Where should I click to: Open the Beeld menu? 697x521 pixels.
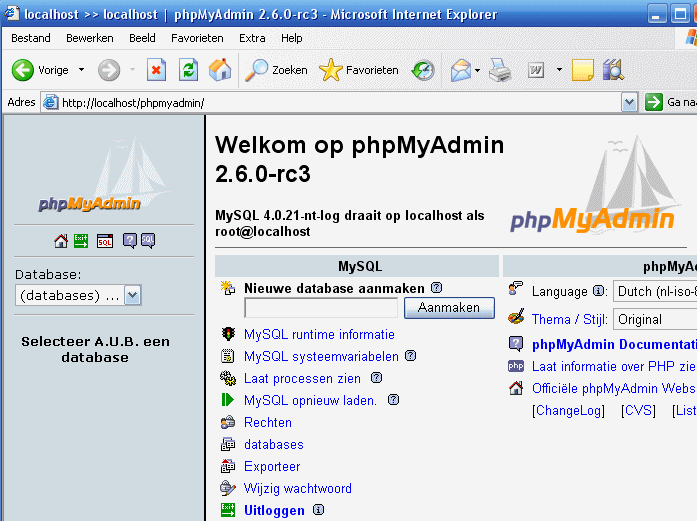click(x=142, y=38)
